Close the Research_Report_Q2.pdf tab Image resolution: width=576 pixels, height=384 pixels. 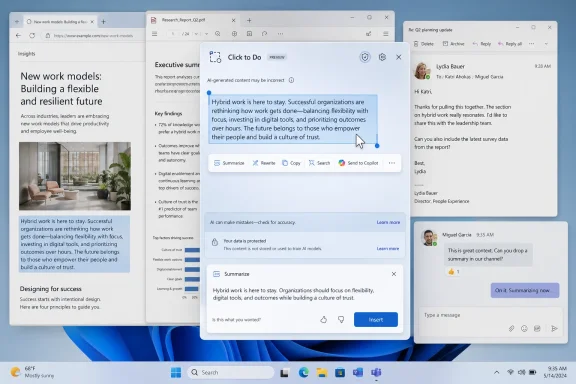233,20
